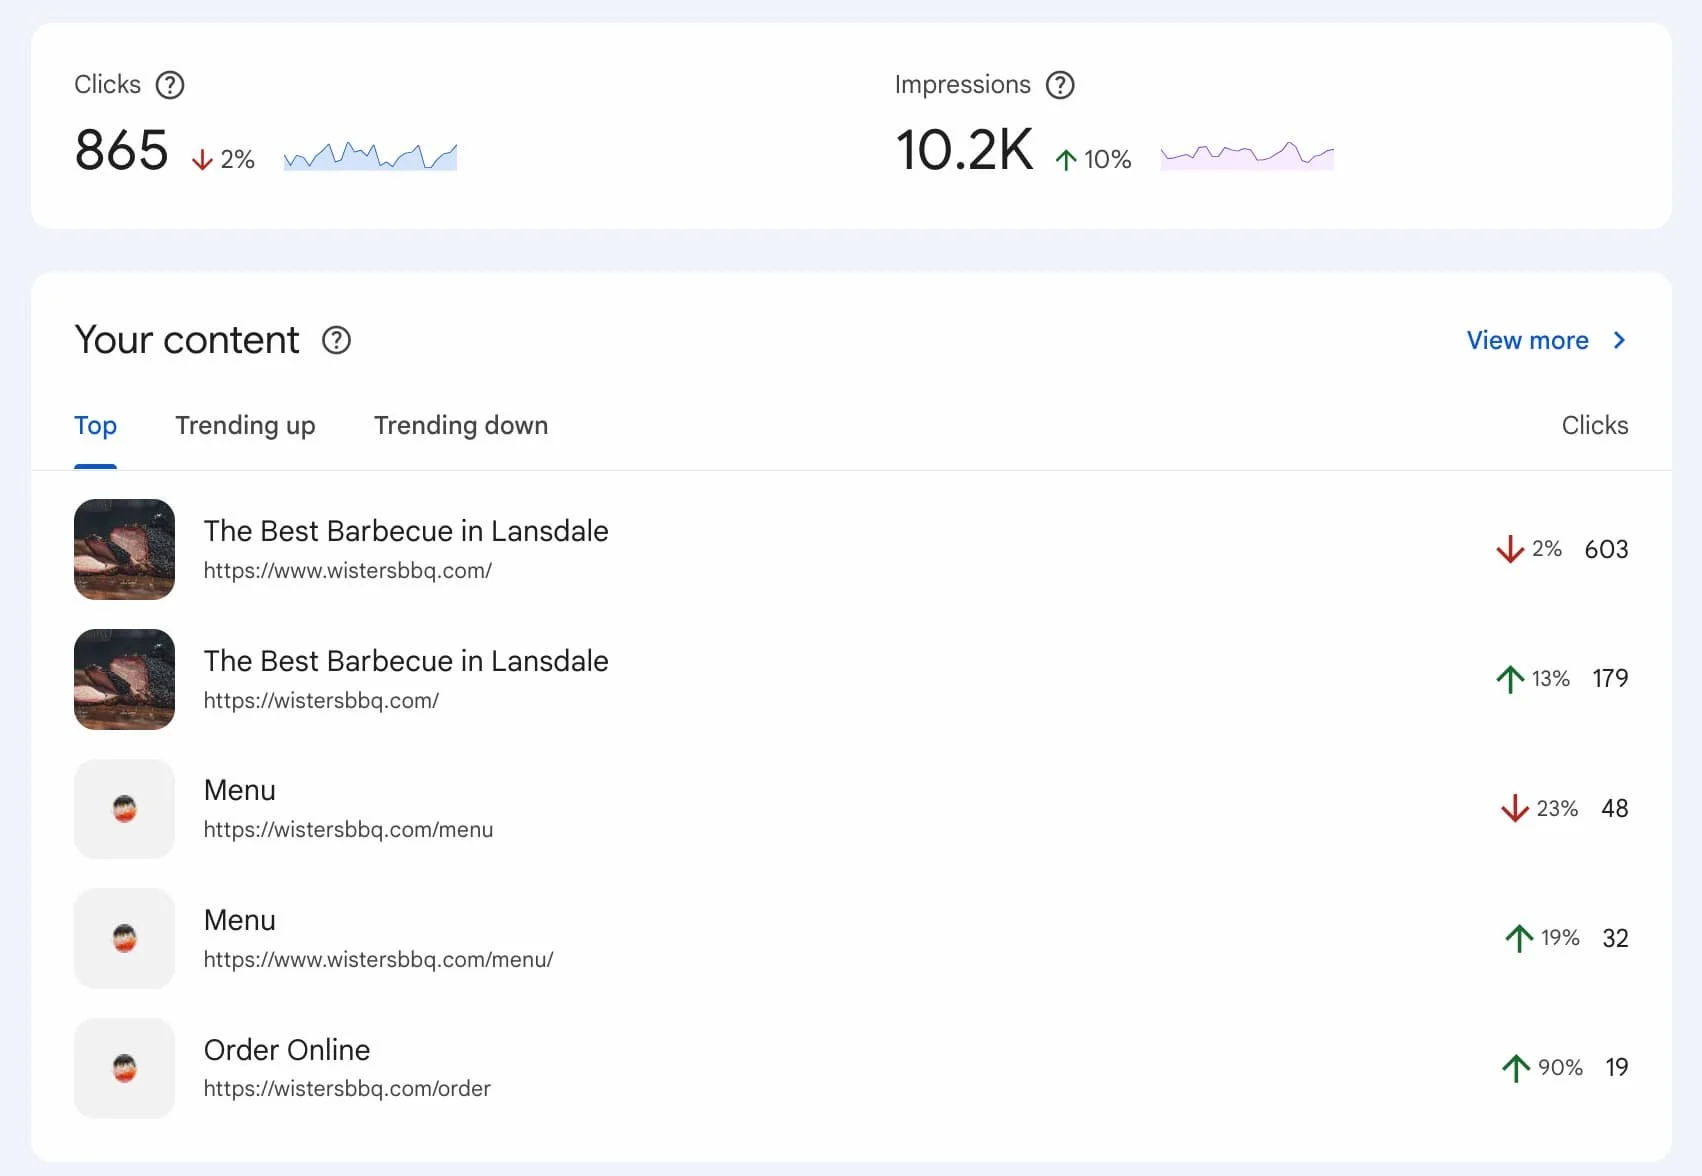Click the URL https://wistersbbq.com/order
Screen dimensions: 1702x1176
347,1089
